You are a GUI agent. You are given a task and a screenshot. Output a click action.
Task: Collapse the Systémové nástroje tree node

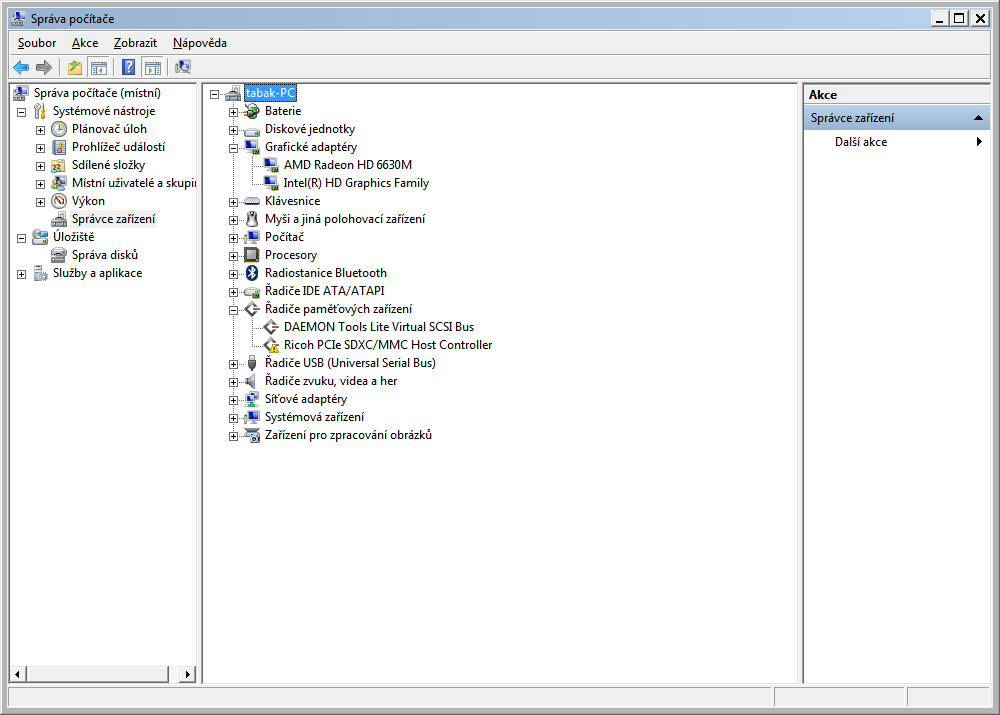(21, 111)
